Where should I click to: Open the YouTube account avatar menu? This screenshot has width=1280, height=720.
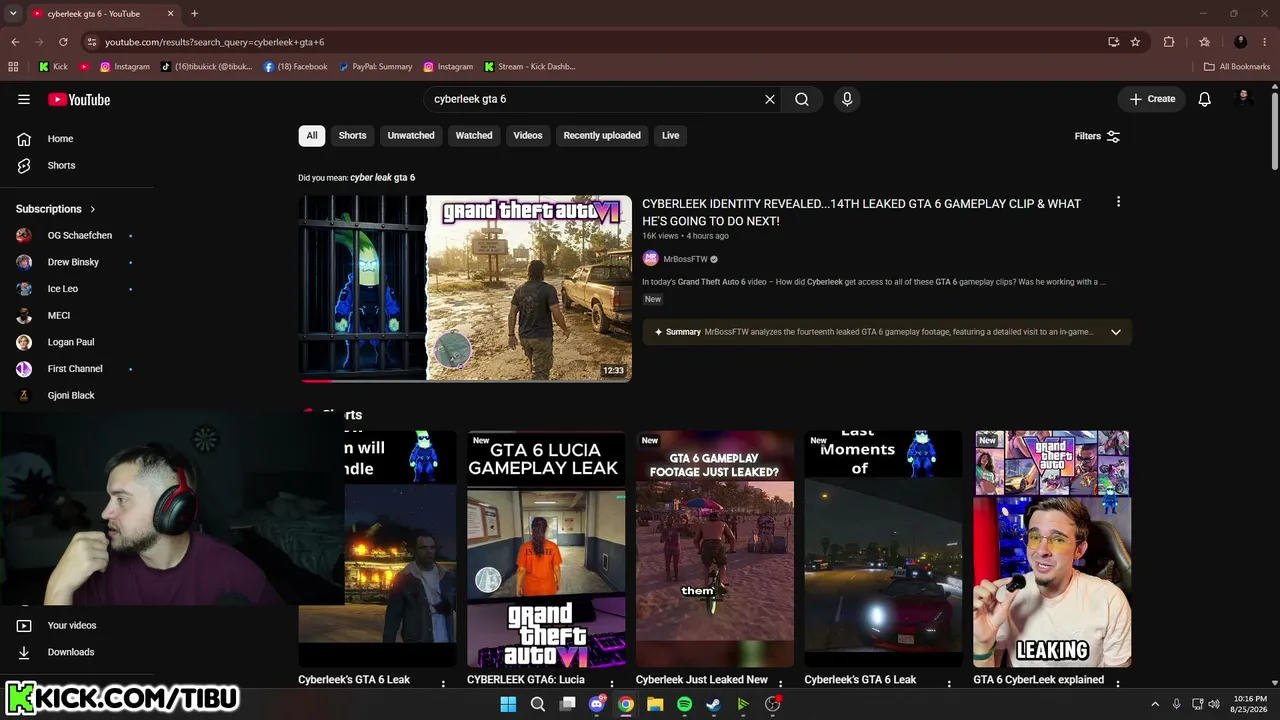[1245, 98]
